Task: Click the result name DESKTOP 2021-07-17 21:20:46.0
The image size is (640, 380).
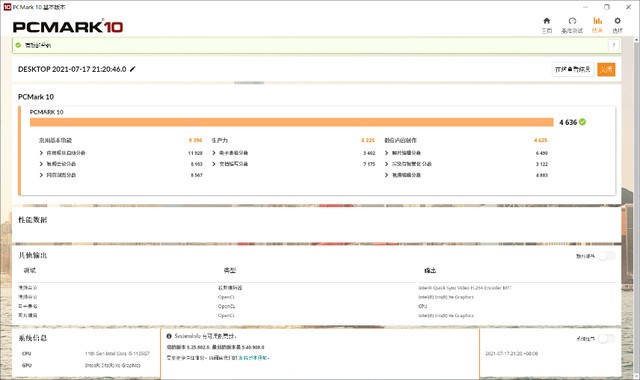Action: click(72, 69)
